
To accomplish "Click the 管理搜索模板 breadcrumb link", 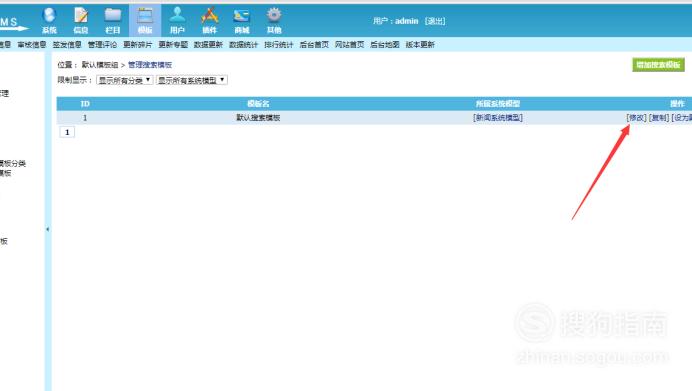I will coord(150,65).
